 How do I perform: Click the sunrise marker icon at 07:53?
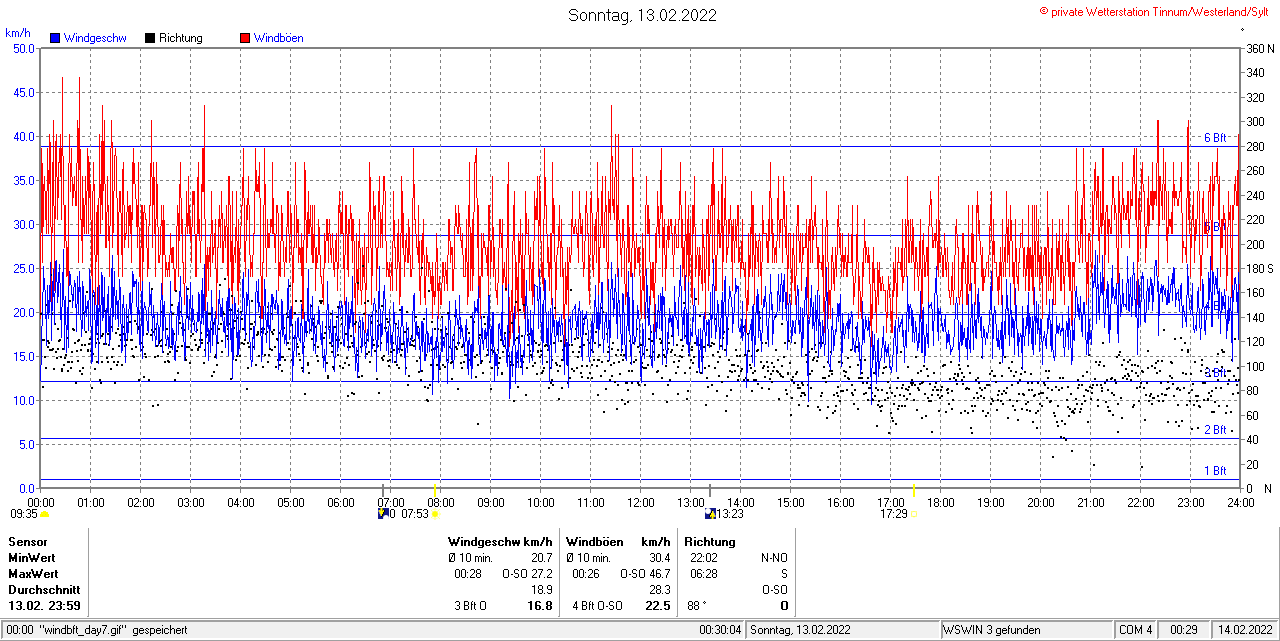[435, 514]
